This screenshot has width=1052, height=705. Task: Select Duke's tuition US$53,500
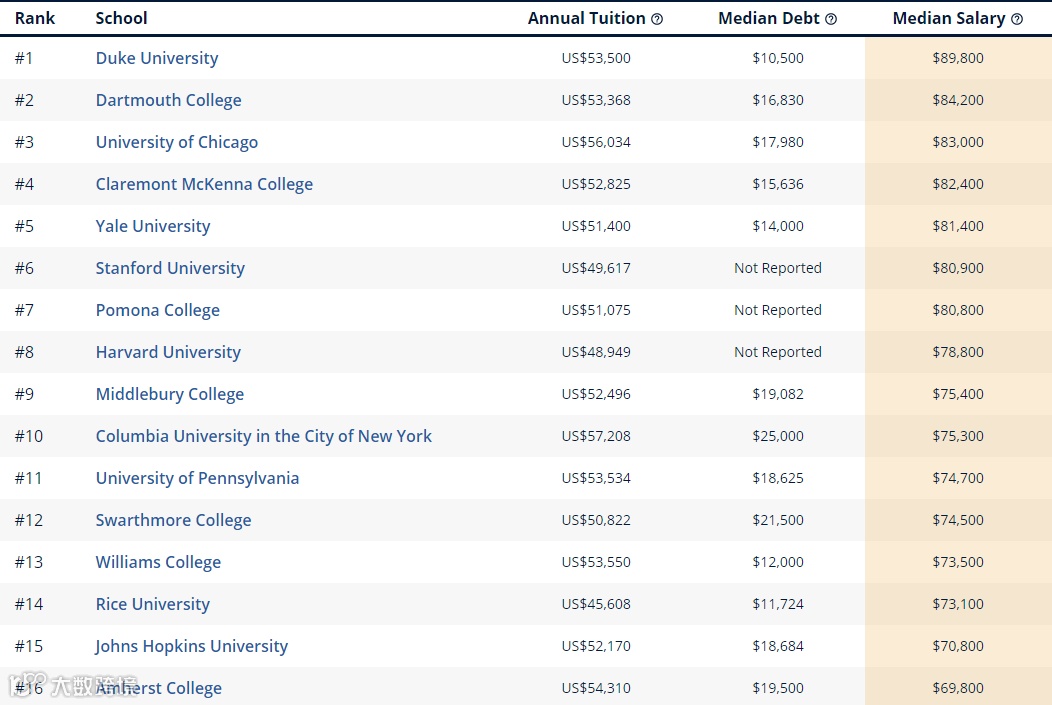point(596,58)
